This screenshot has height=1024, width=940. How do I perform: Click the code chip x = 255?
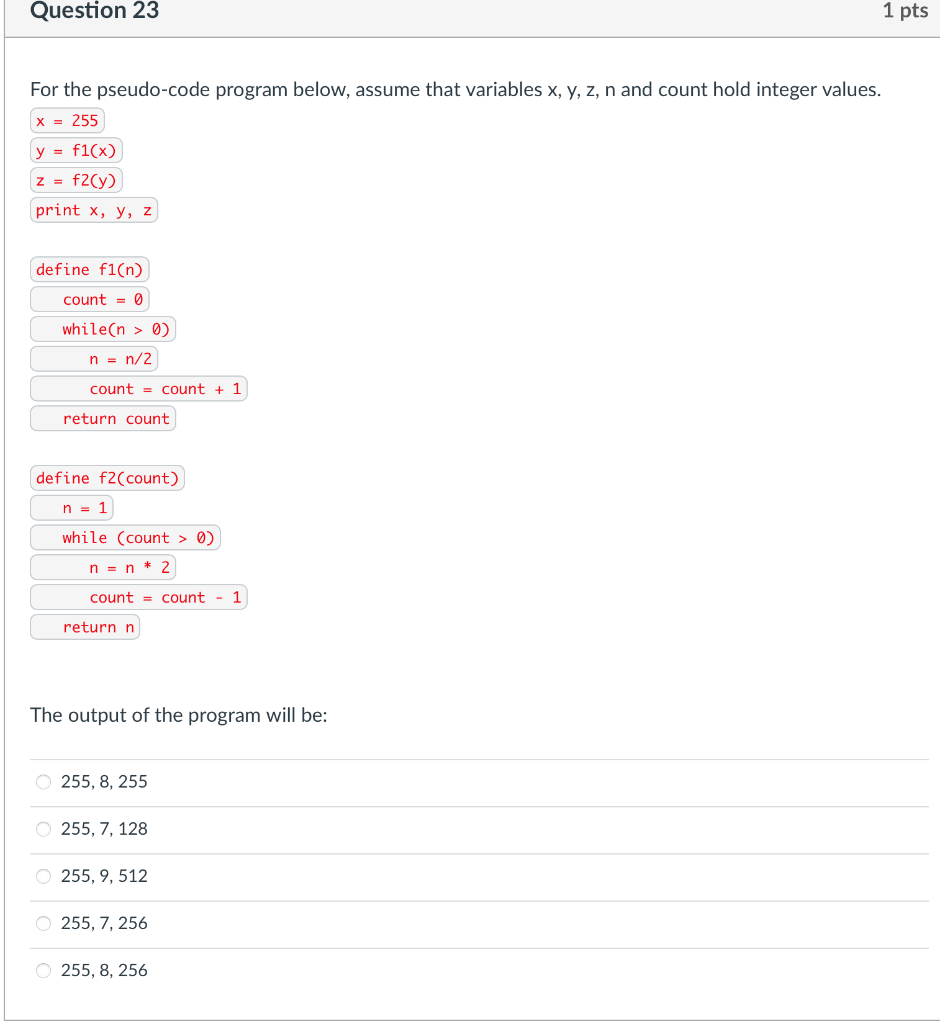(66, 120)
